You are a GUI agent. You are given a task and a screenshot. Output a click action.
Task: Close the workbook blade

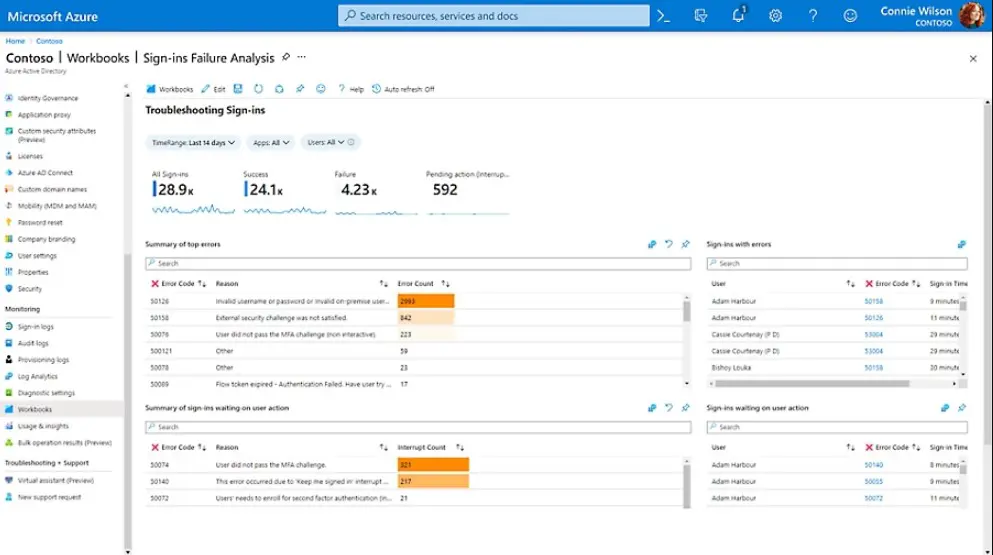pyautogui.click(x=973, y=58)
